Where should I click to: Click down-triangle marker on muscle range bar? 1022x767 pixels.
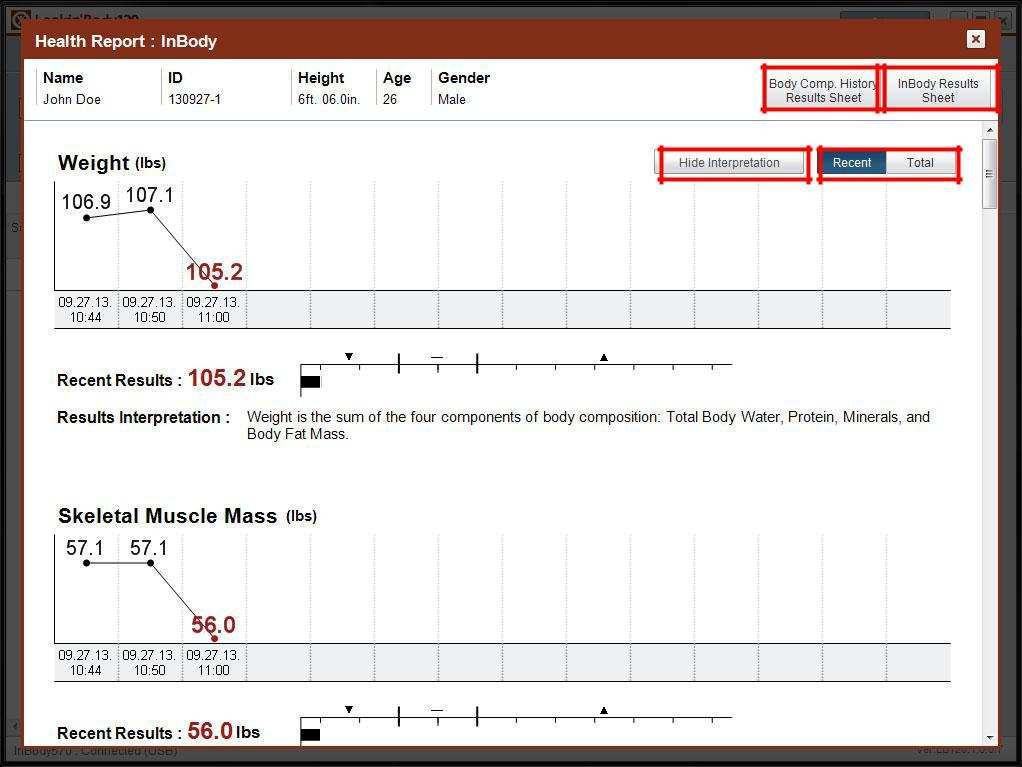(349, 709)
